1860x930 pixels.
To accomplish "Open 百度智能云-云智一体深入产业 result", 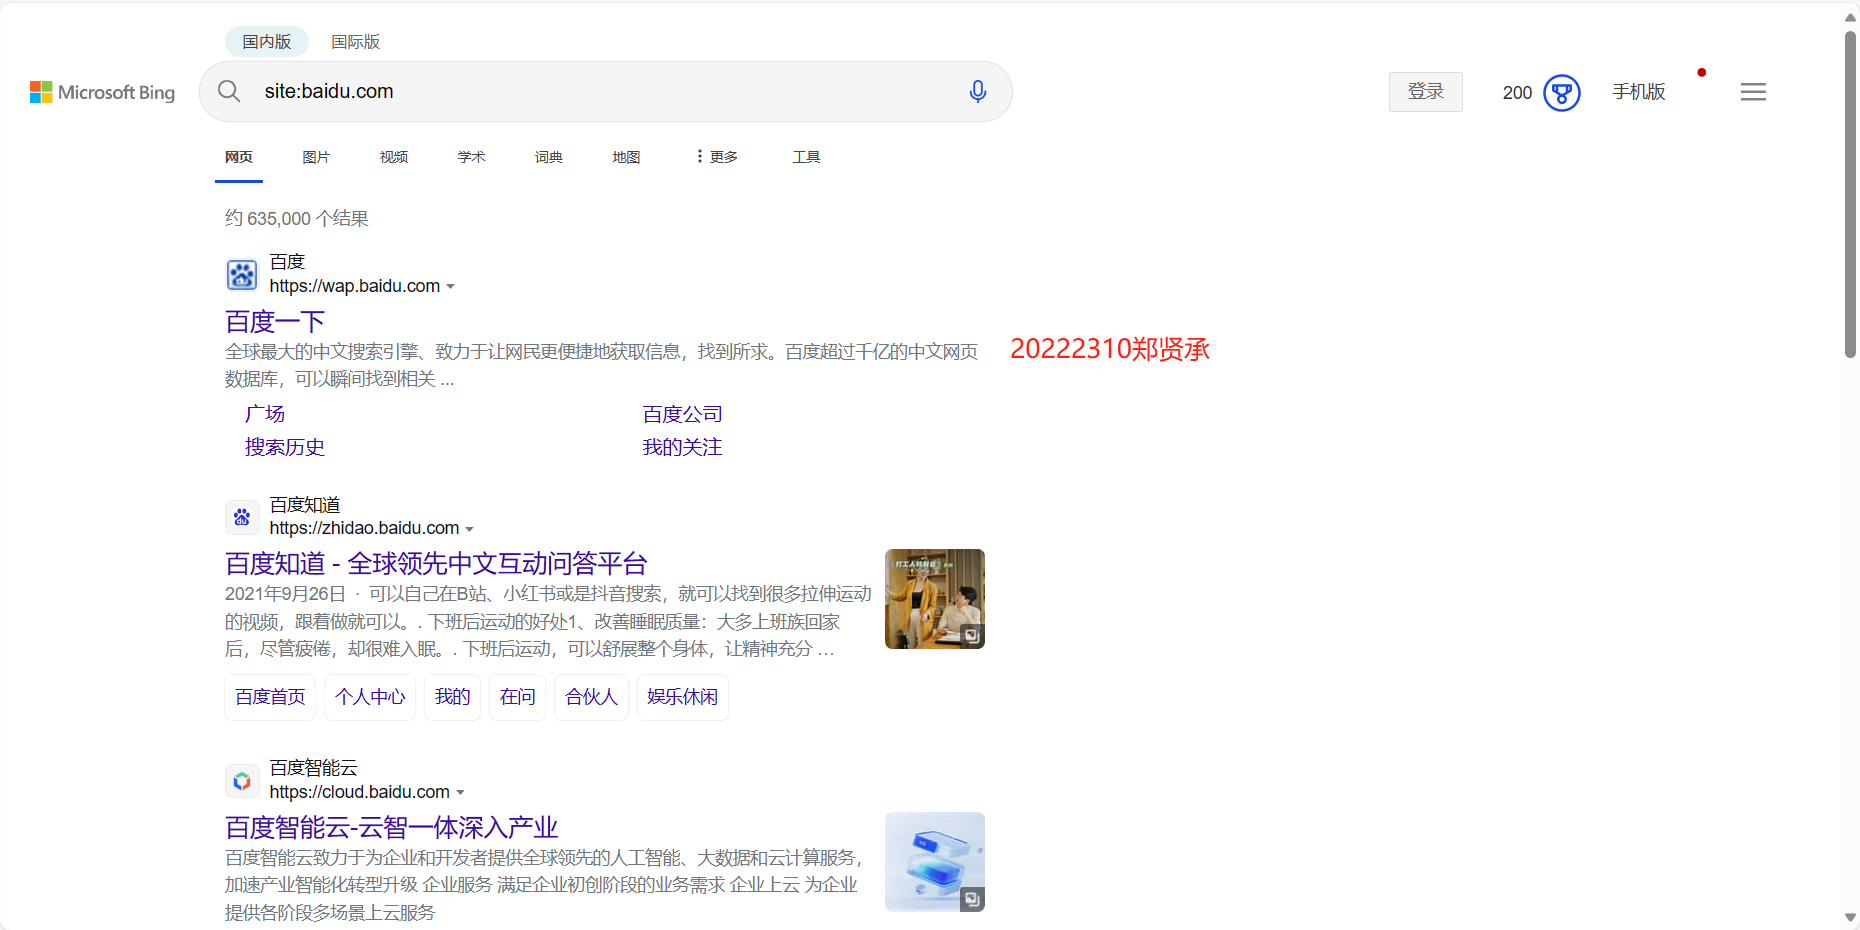I will tap(391, 828).
